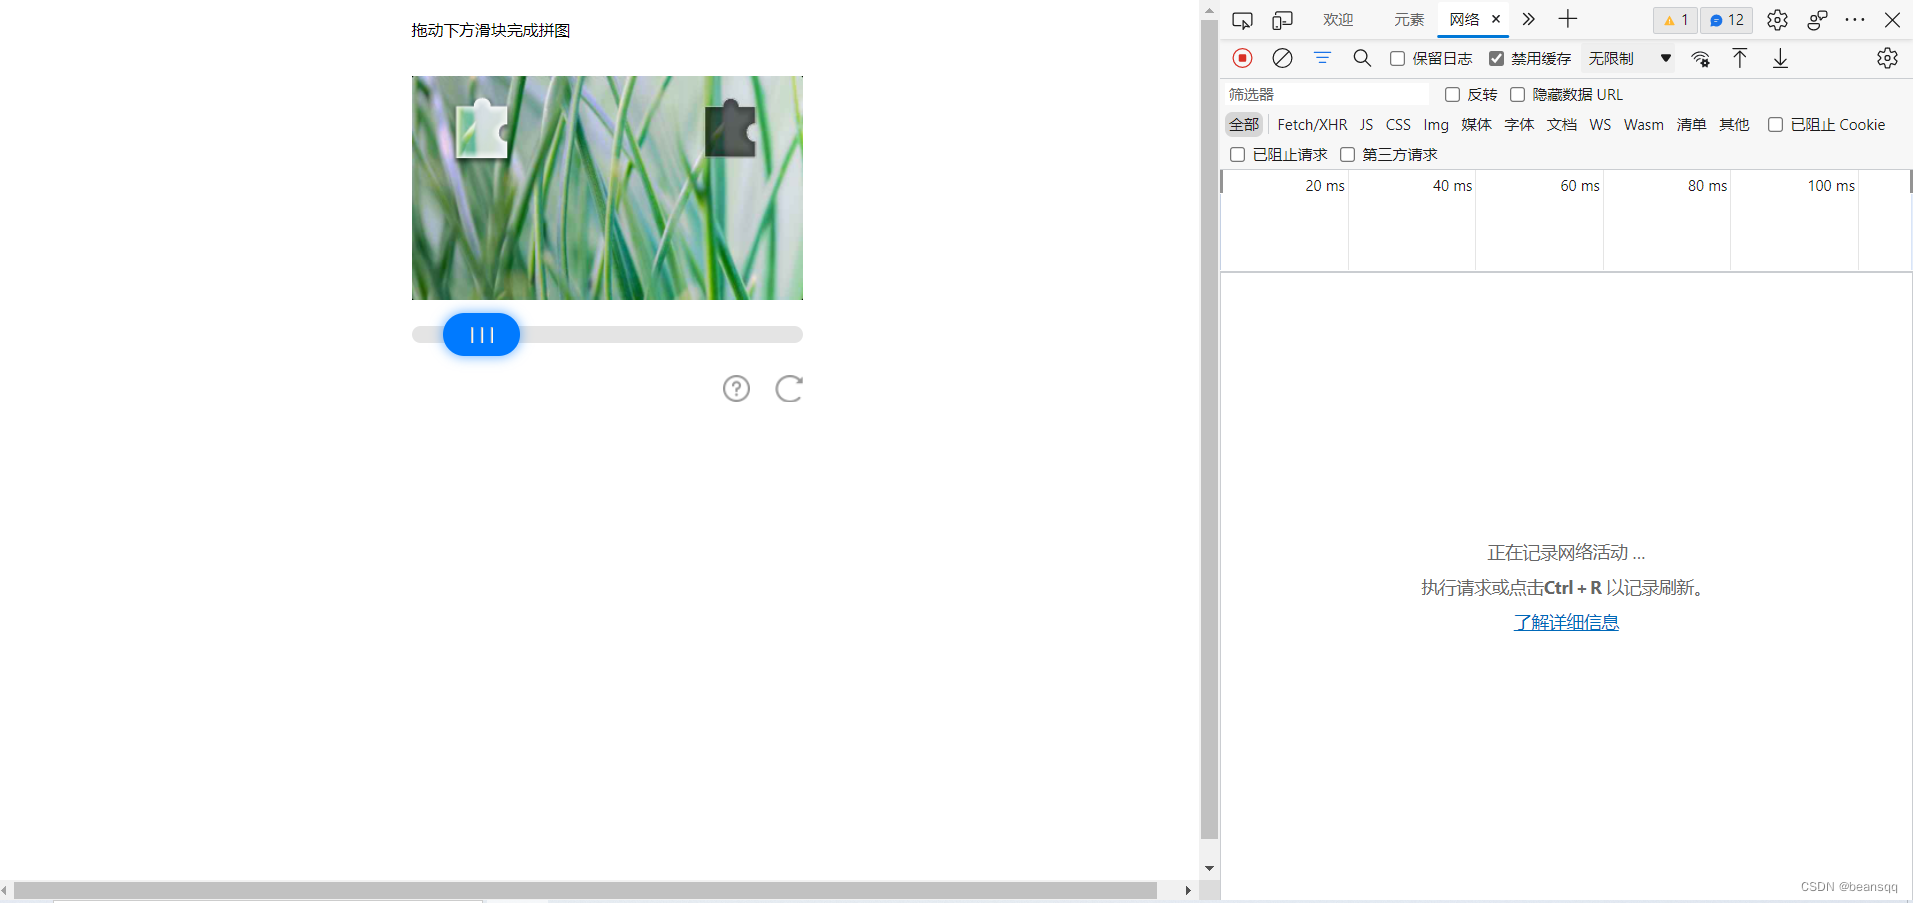Click the dark puzzle slot on image
The height and width of the screenshot is (903, 1913).
pos(730,127)
